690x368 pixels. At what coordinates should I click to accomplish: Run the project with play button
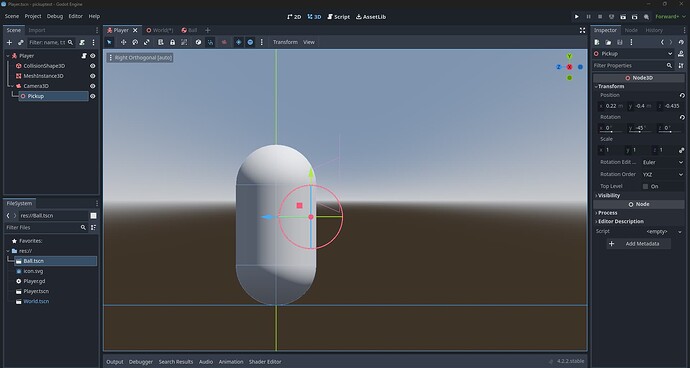point(576,17)
